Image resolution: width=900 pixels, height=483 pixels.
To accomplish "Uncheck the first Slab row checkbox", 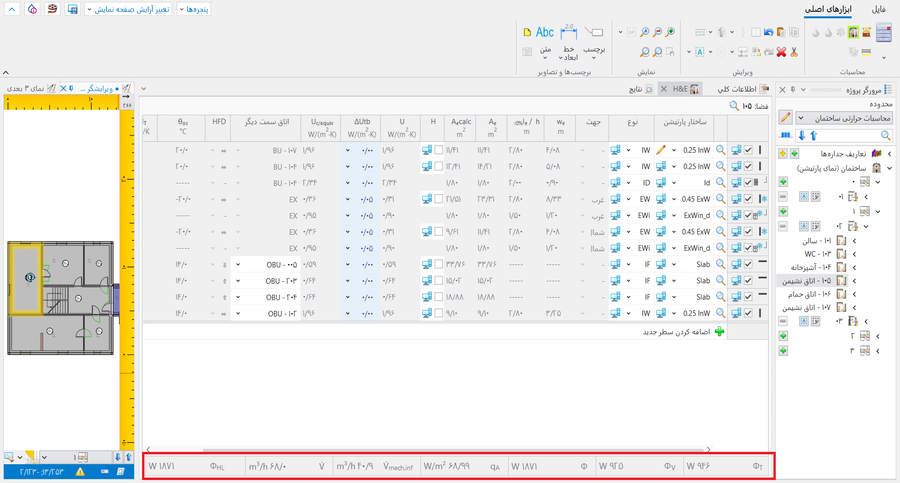I will 748,264.
